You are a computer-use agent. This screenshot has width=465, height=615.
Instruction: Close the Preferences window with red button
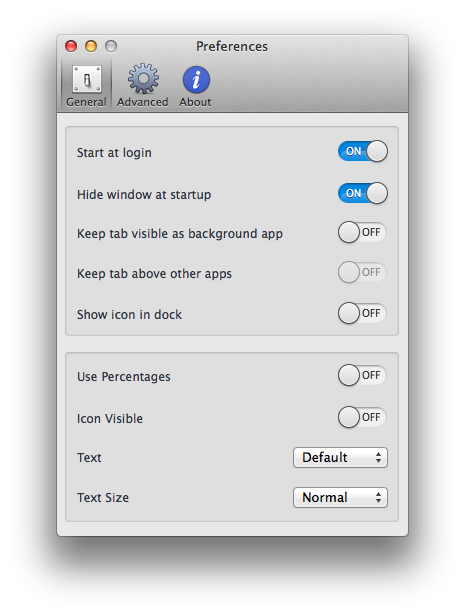point(71,46)
